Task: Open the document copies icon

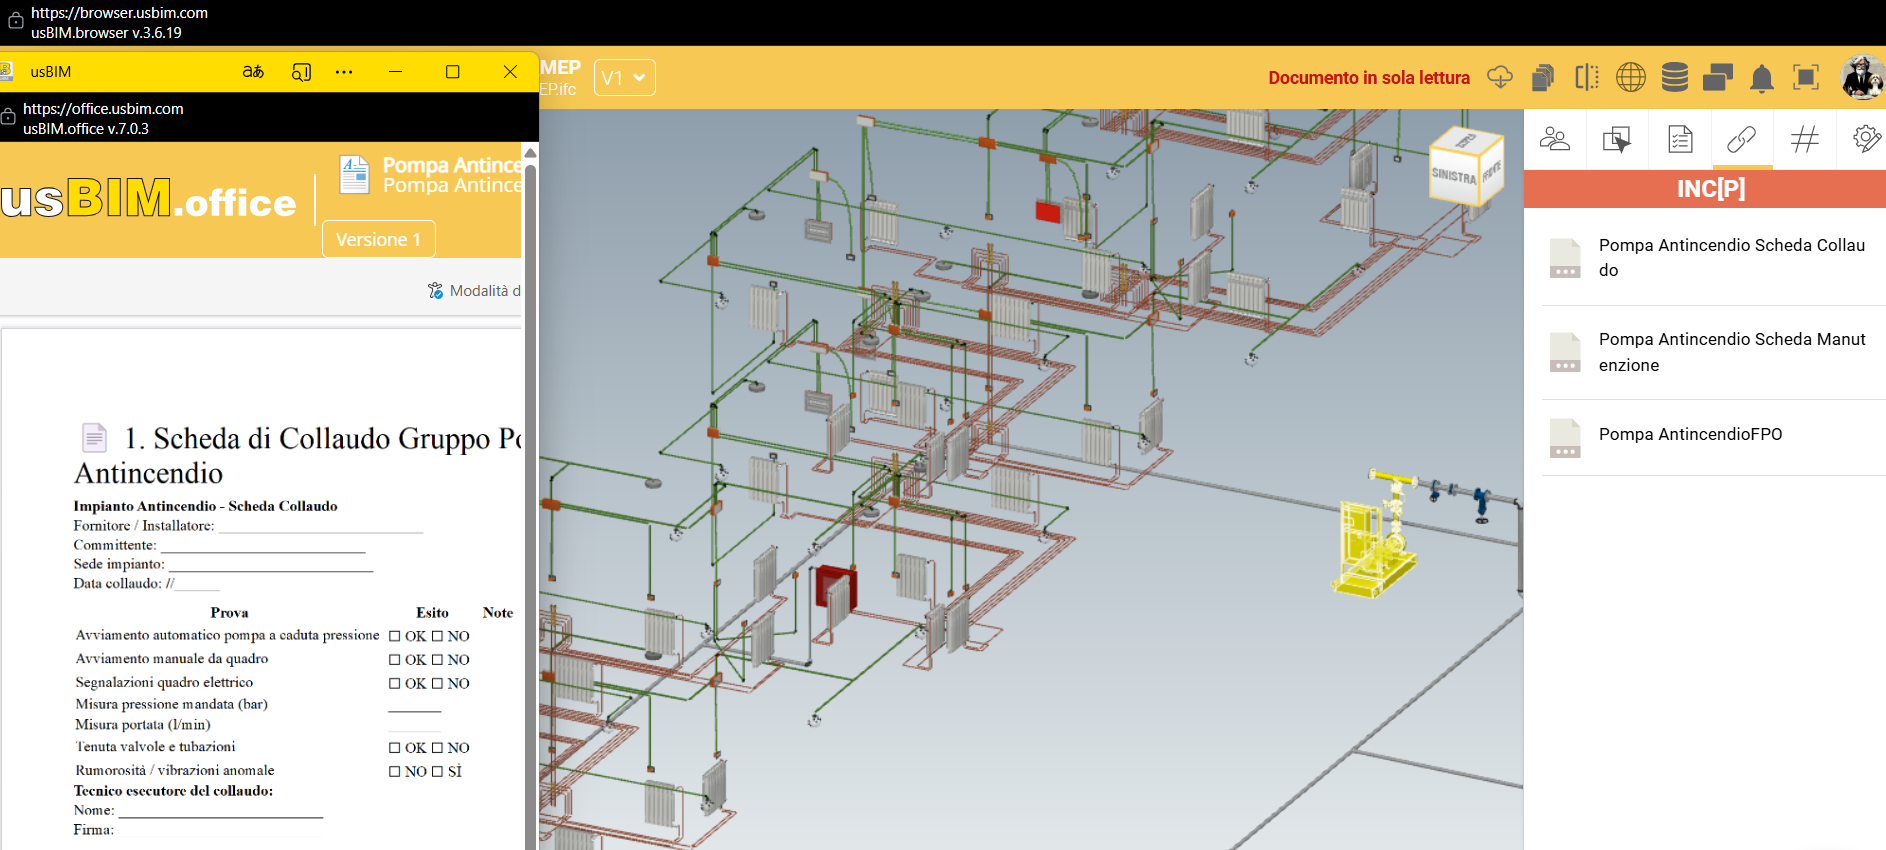Action: pos(1543,77)
